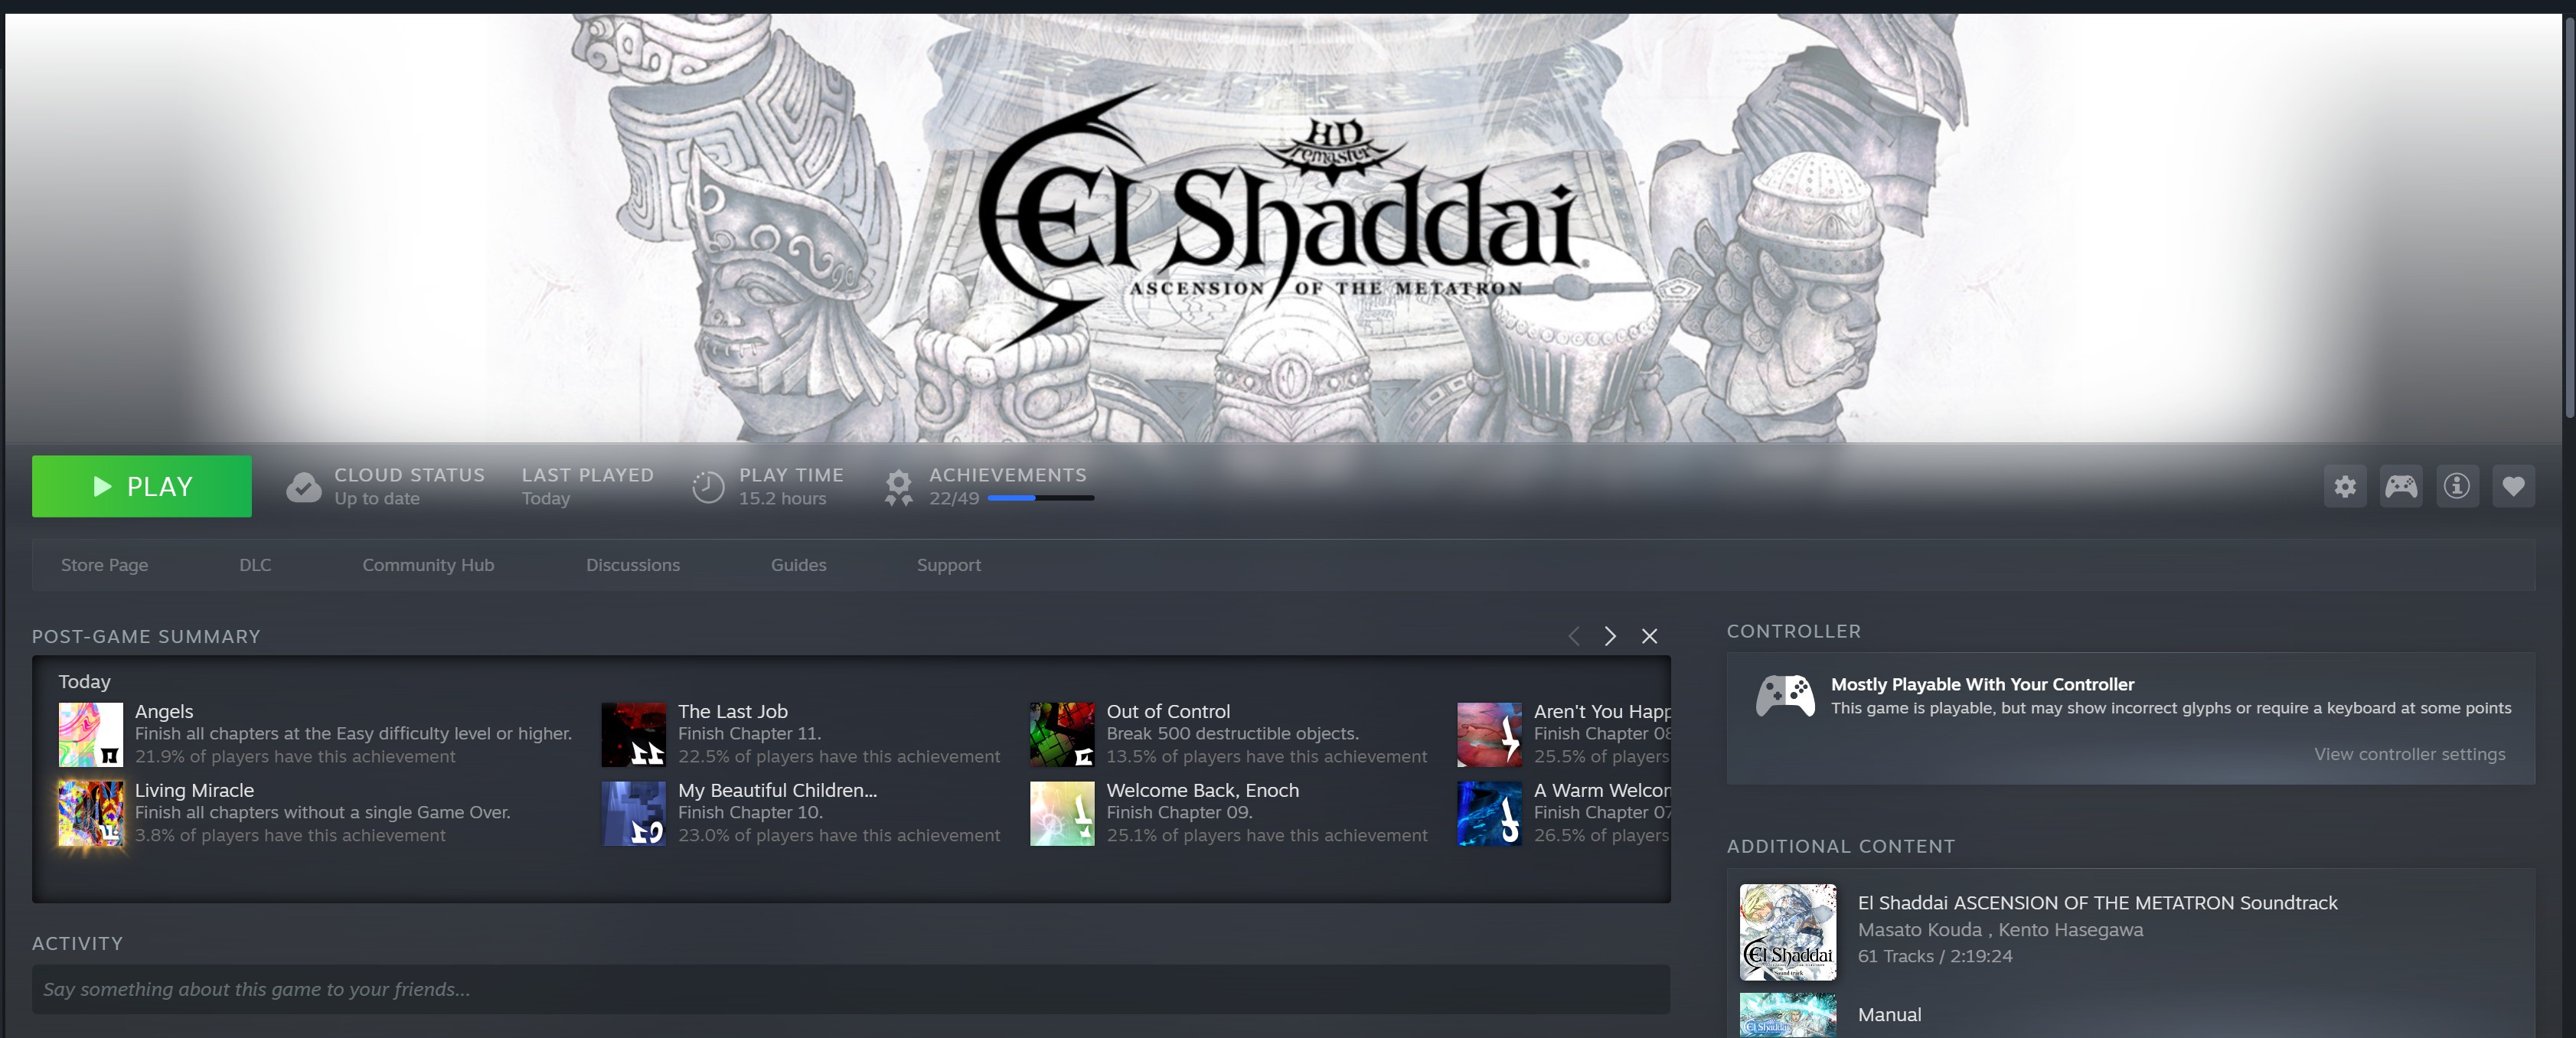The width and height of the screenshot is (2576, 1038).
Task: Click The Last Job achievement title
Action: [733, 711]
